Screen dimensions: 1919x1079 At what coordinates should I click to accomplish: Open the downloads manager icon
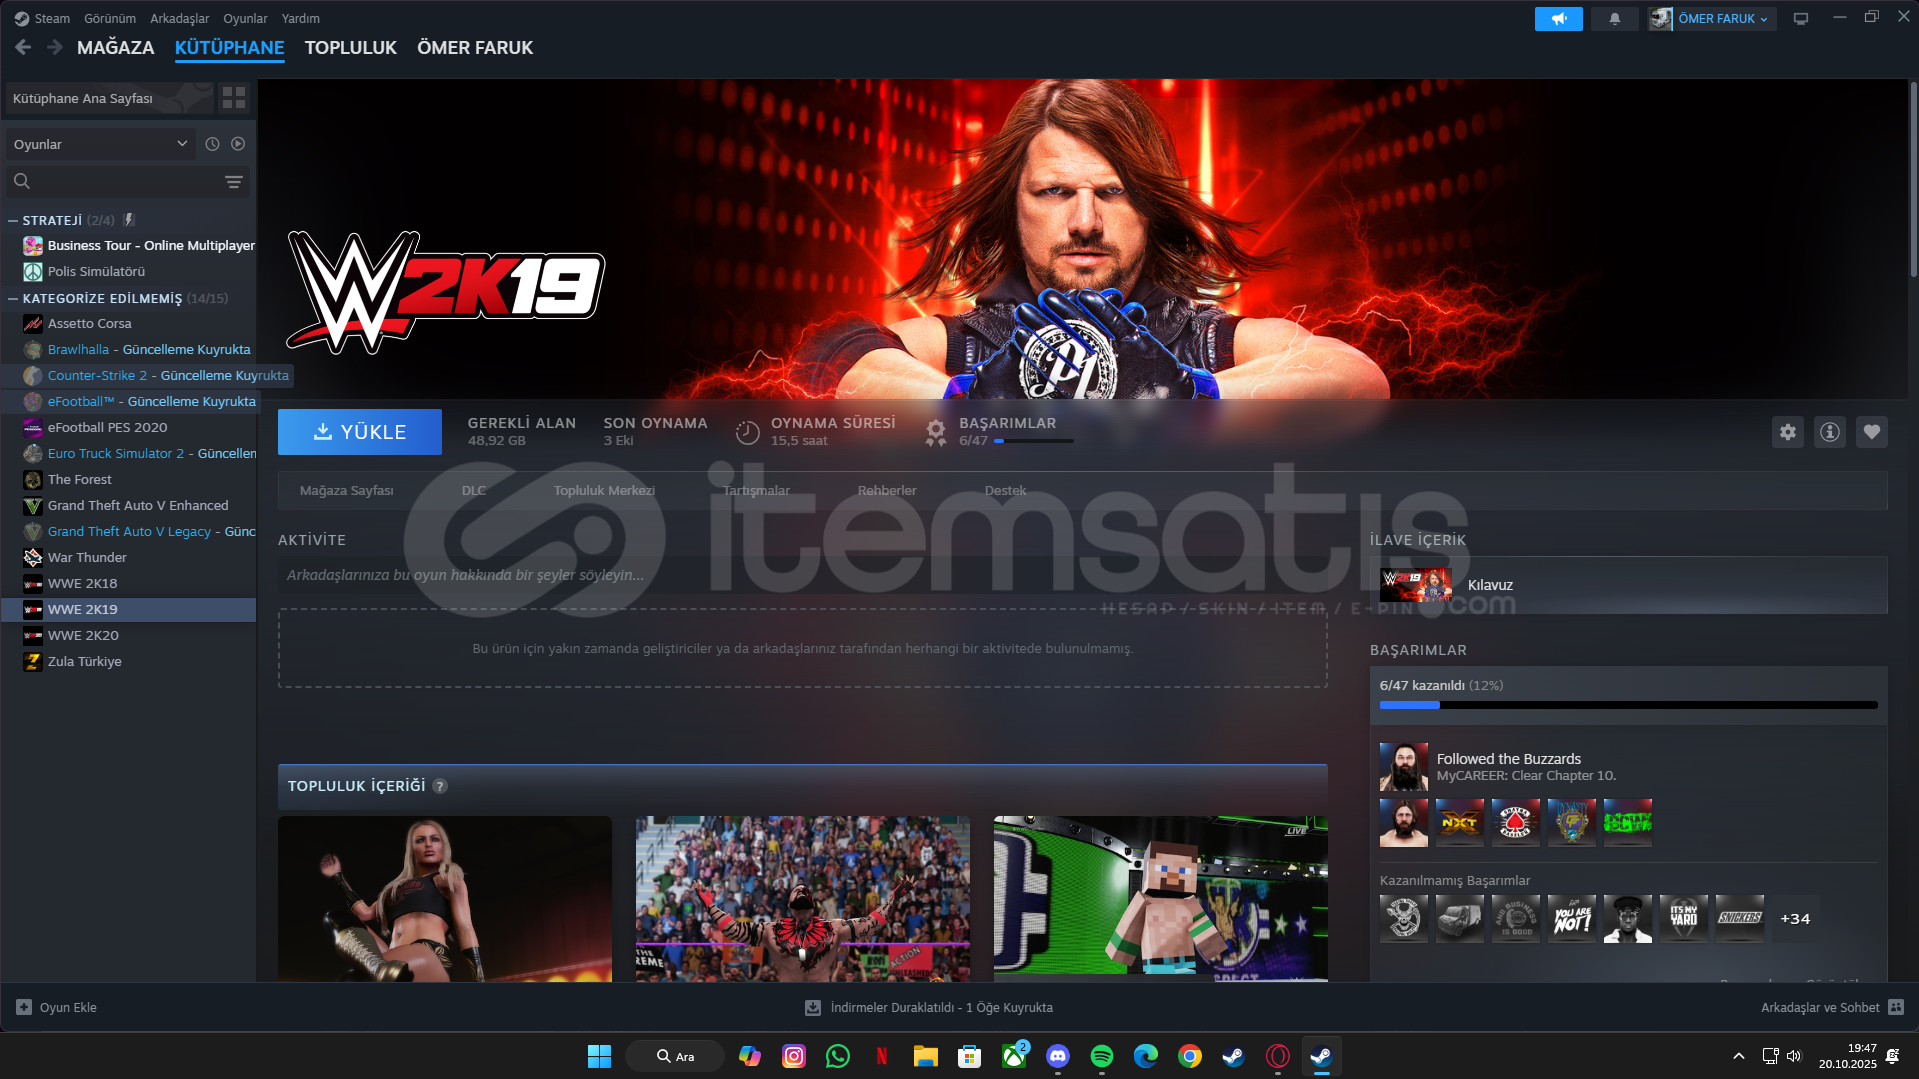coord(813,1008)
